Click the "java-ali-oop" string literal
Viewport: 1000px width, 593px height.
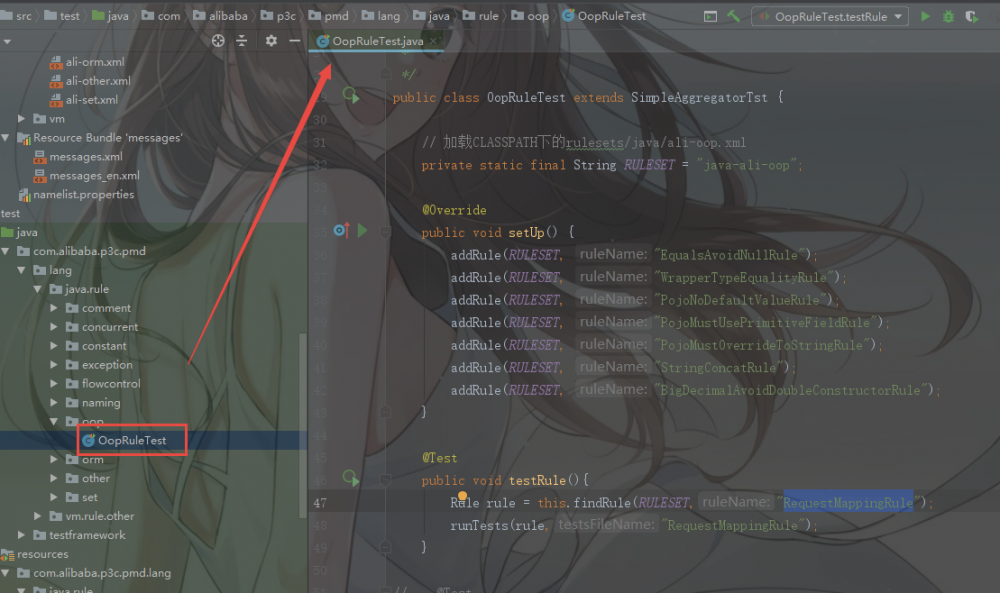tap(747, 165)
